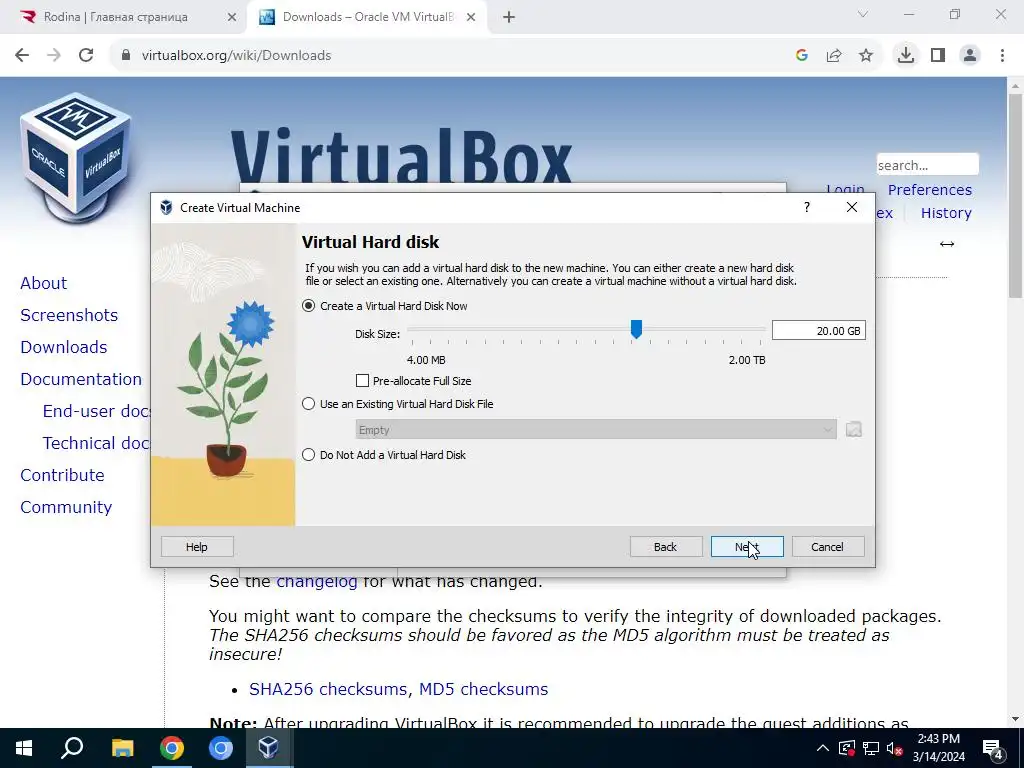Open the End-user docs link
The width and height of the screenshot is (1024, 768).
[x=97, y=411]
